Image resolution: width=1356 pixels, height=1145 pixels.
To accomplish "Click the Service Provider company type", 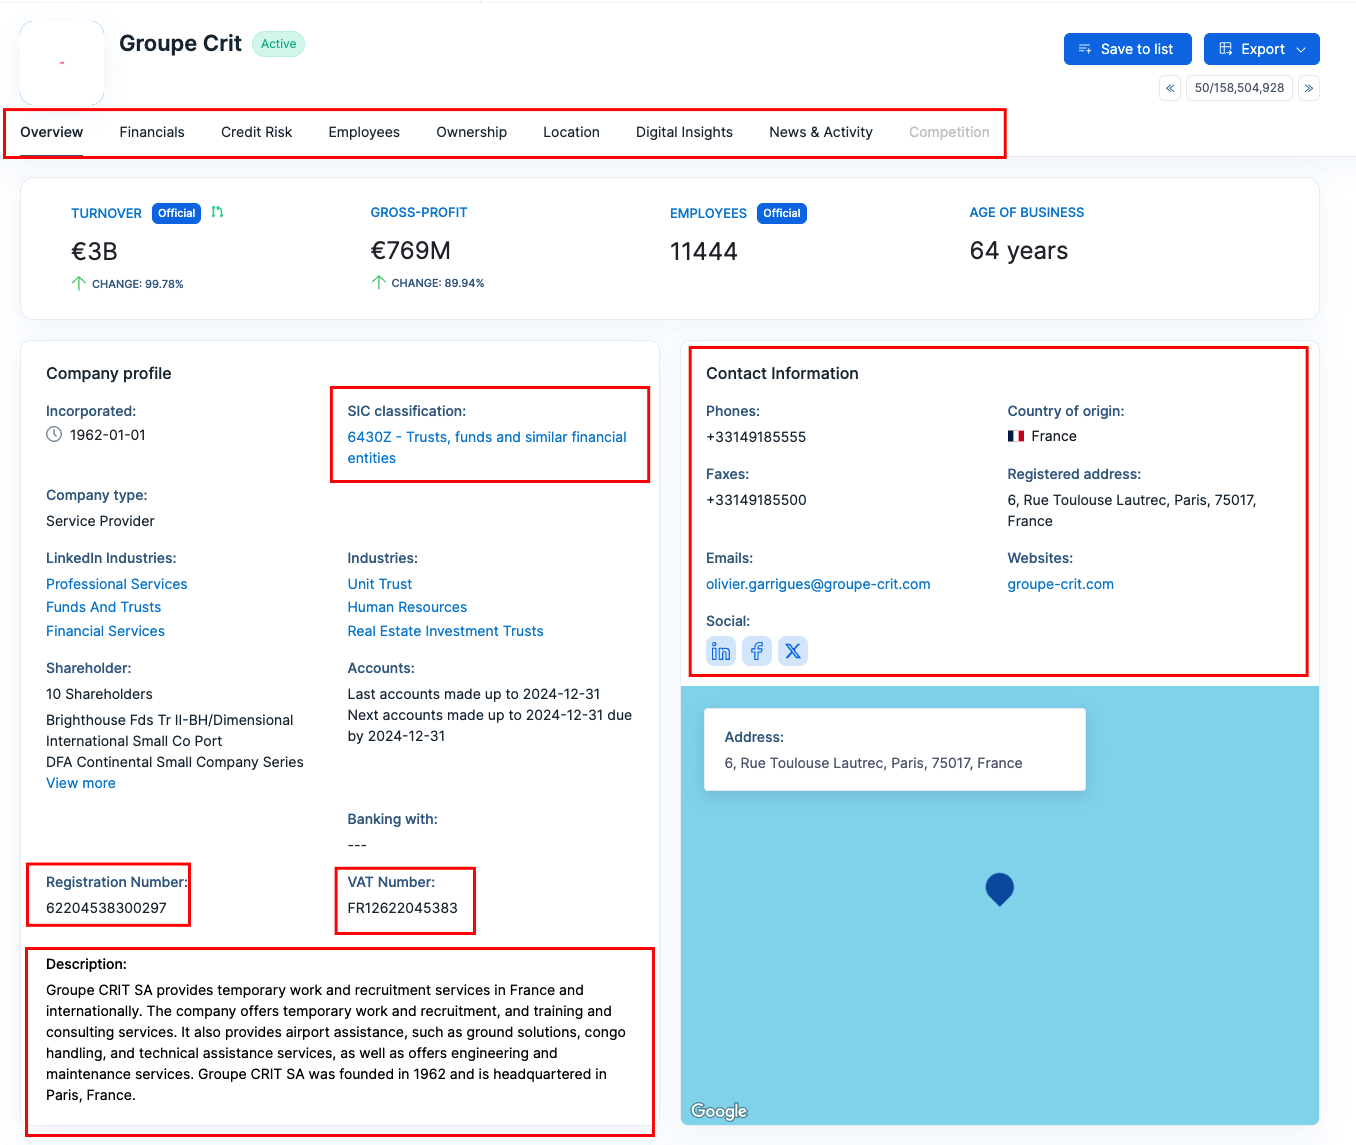I will pos(100,521).
